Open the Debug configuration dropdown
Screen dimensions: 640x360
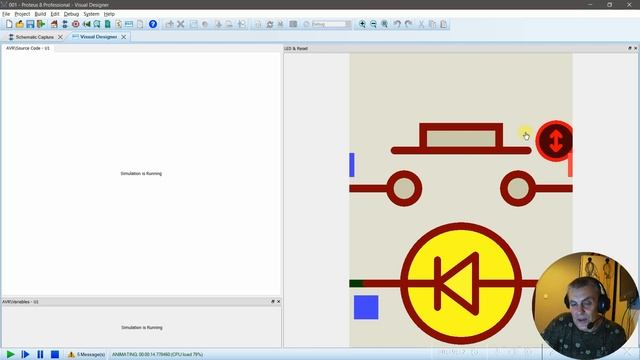(331, 24)
